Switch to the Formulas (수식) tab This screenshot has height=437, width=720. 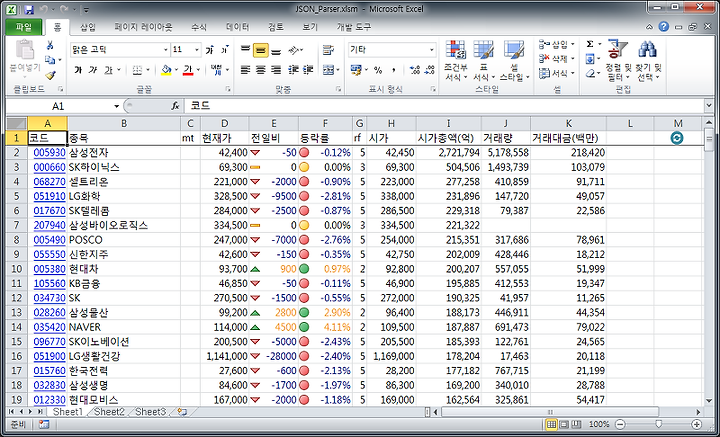[x=199, y=27]
